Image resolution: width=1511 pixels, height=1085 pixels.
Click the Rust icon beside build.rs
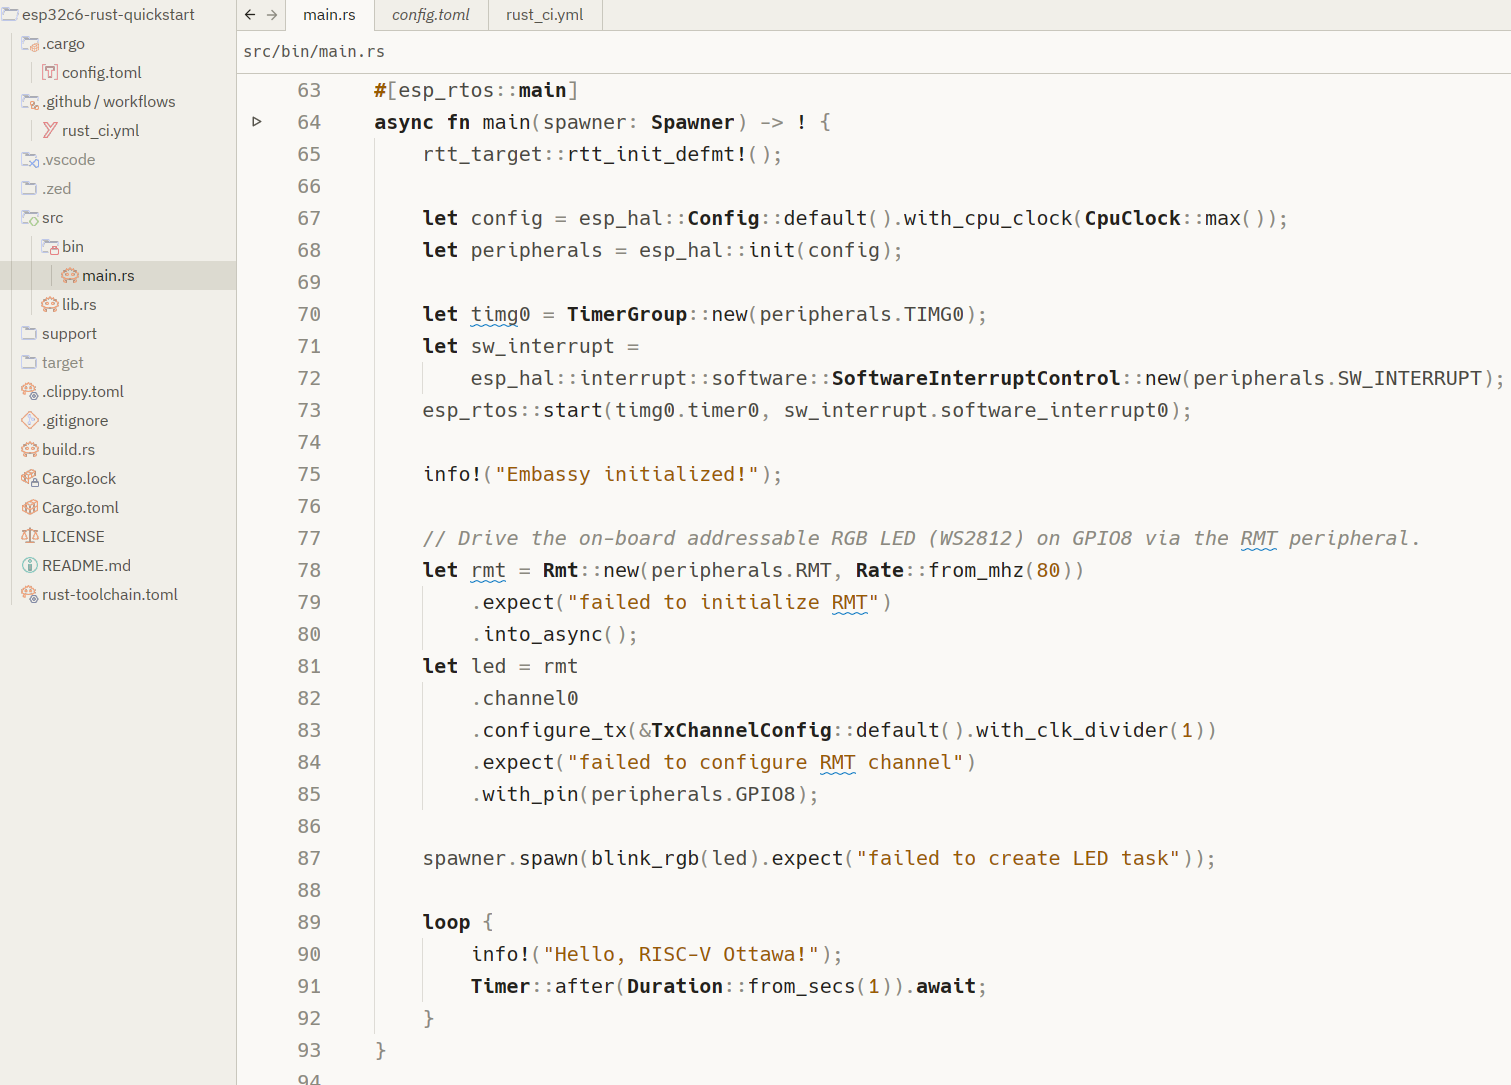click(30, 449)
